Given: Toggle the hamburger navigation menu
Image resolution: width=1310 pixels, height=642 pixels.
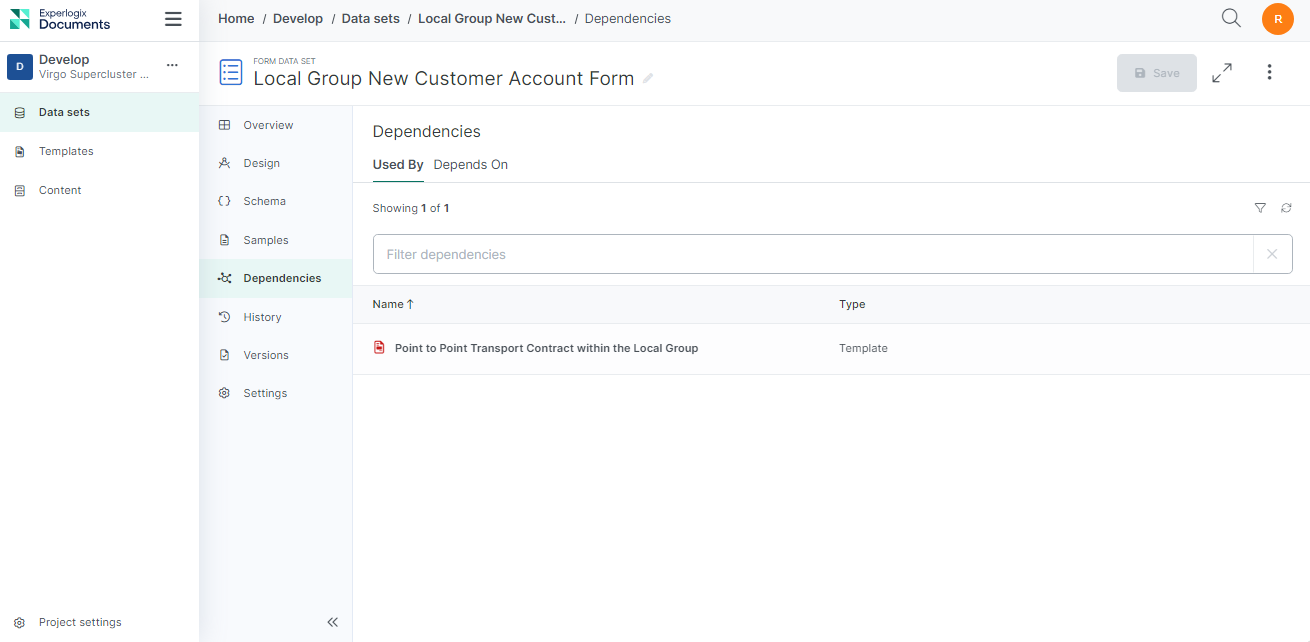Looking at the screenshot, I should pyautogui.click(x=173, y=19).
